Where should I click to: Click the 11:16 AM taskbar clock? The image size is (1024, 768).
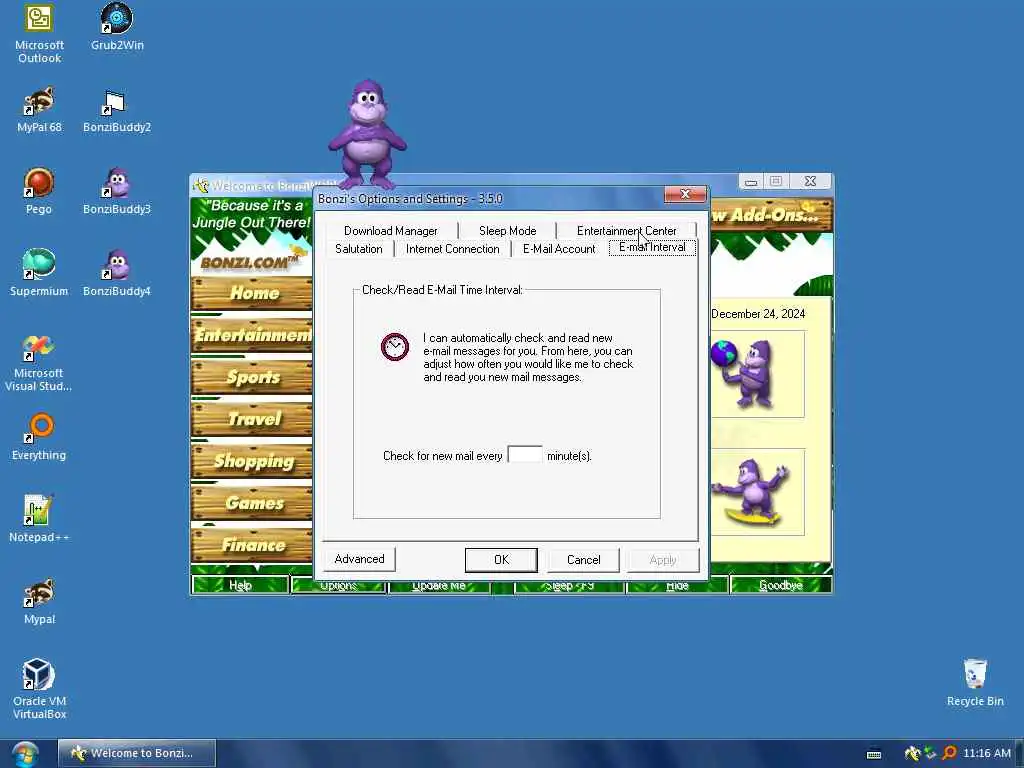987,753
